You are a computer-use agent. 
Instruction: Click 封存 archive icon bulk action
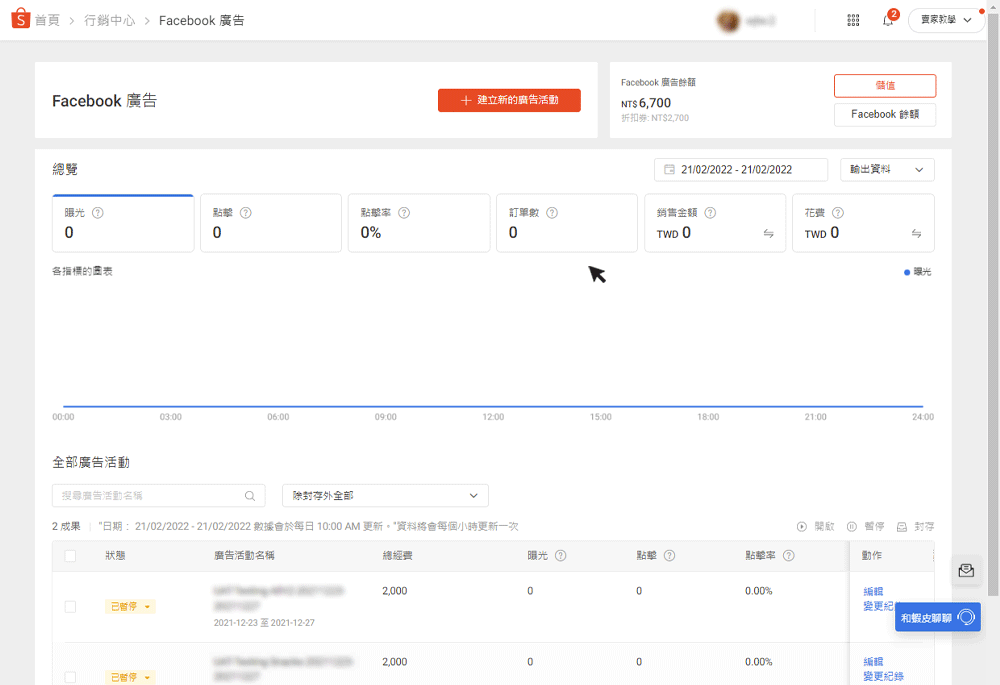pos(902,527)
